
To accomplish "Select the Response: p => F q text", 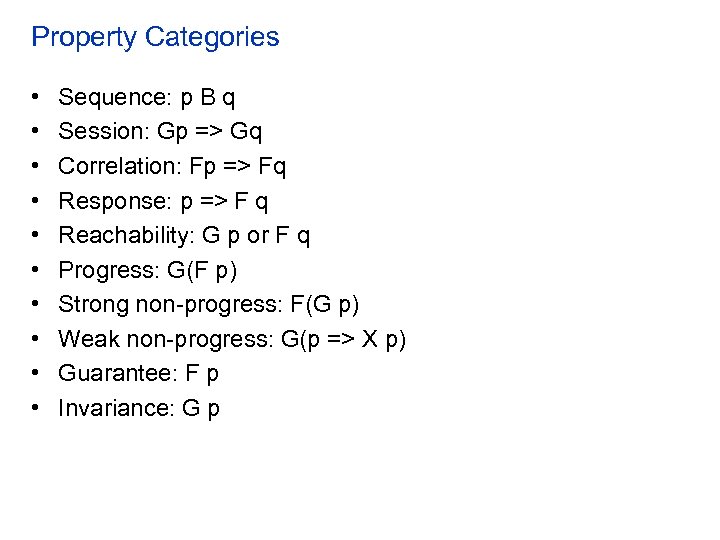I will (163, 201).
